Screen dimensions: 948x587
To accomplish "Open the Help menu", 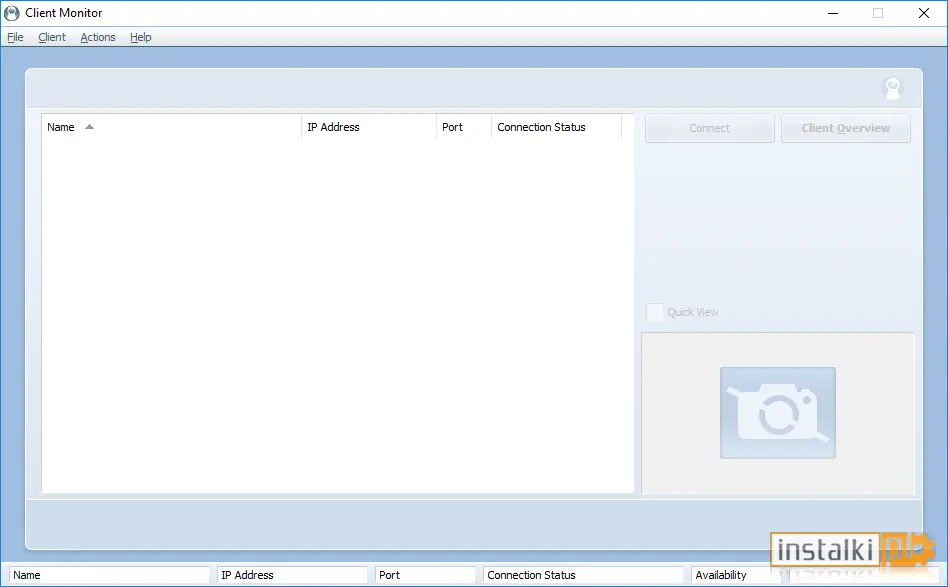I will [x=141, y=37].
